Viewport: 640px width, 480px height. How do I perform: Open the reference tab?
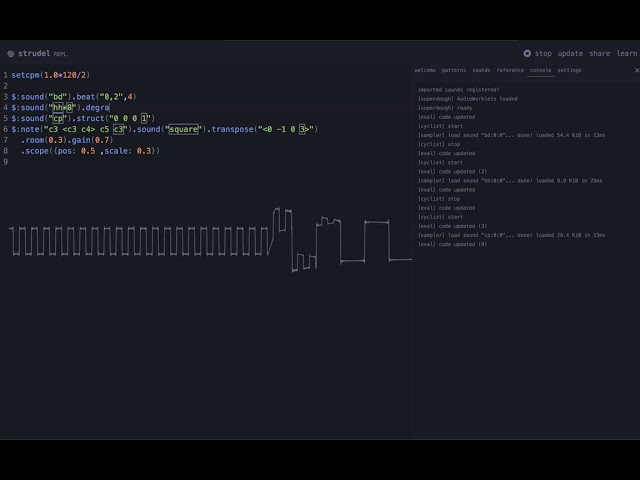click(510, 70)
